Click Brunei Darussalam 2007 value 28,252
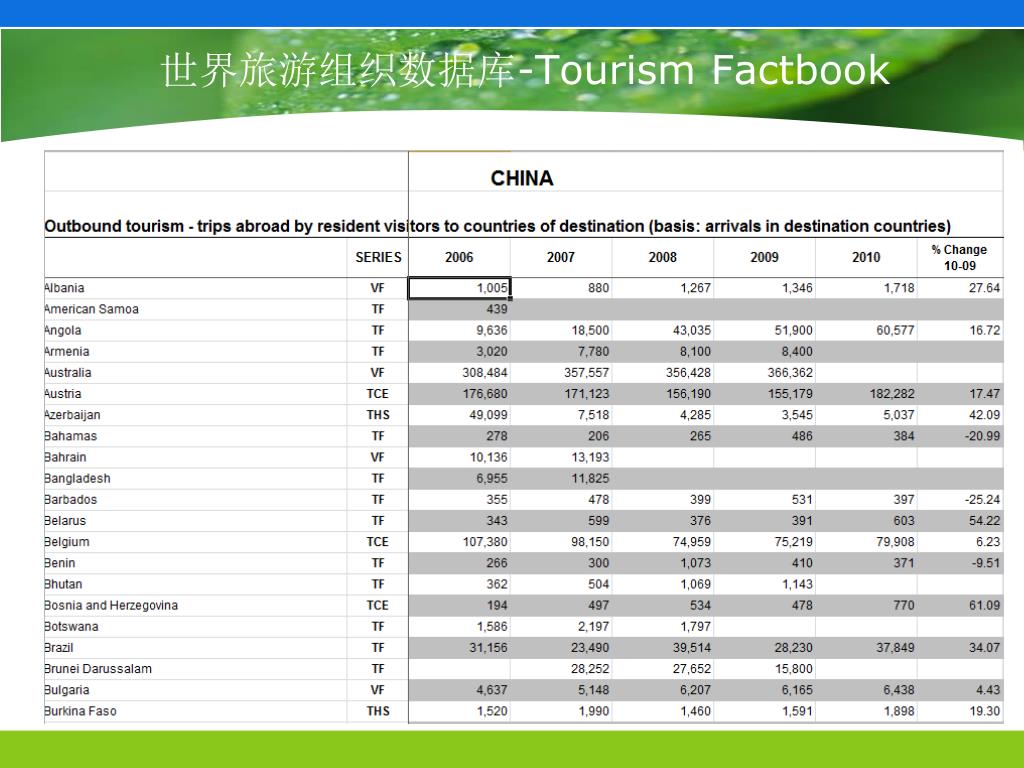 tap(590, 669)
